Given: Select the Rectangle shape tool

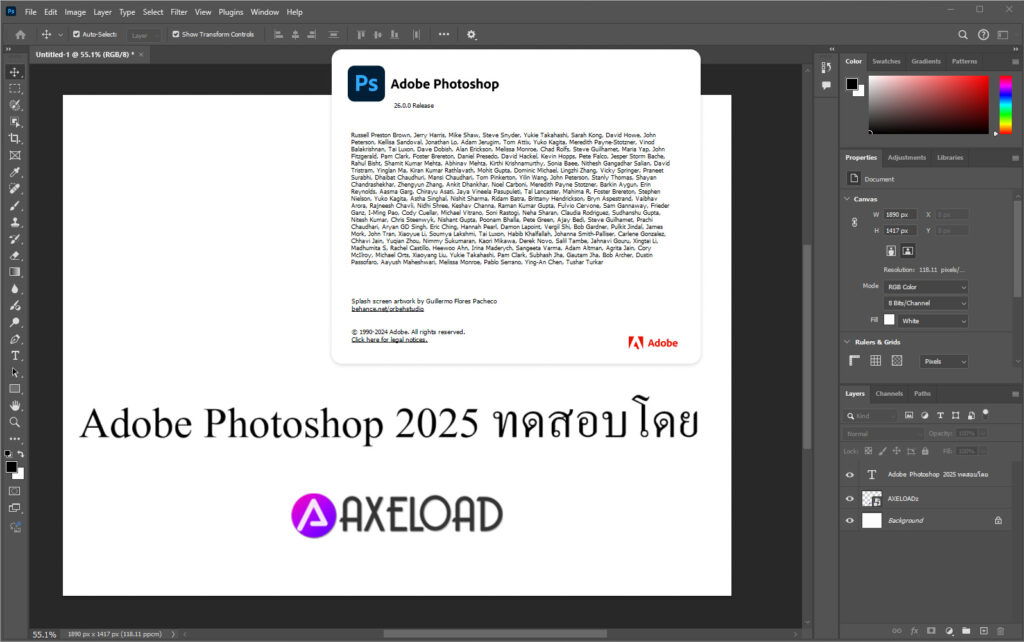Looking at the screenshot, I should [14, 389].
